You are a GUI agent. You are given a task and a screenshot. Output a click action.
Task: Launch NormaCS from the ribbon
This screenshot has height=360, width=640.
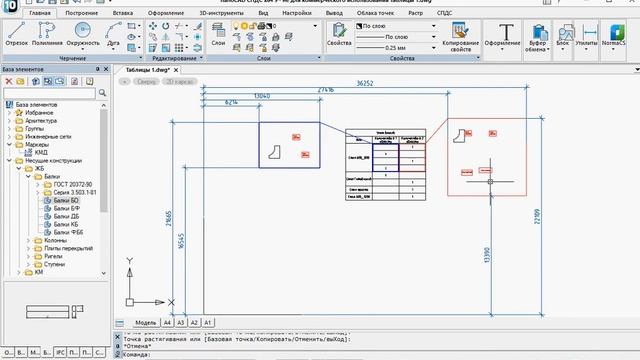coord(613,37)
